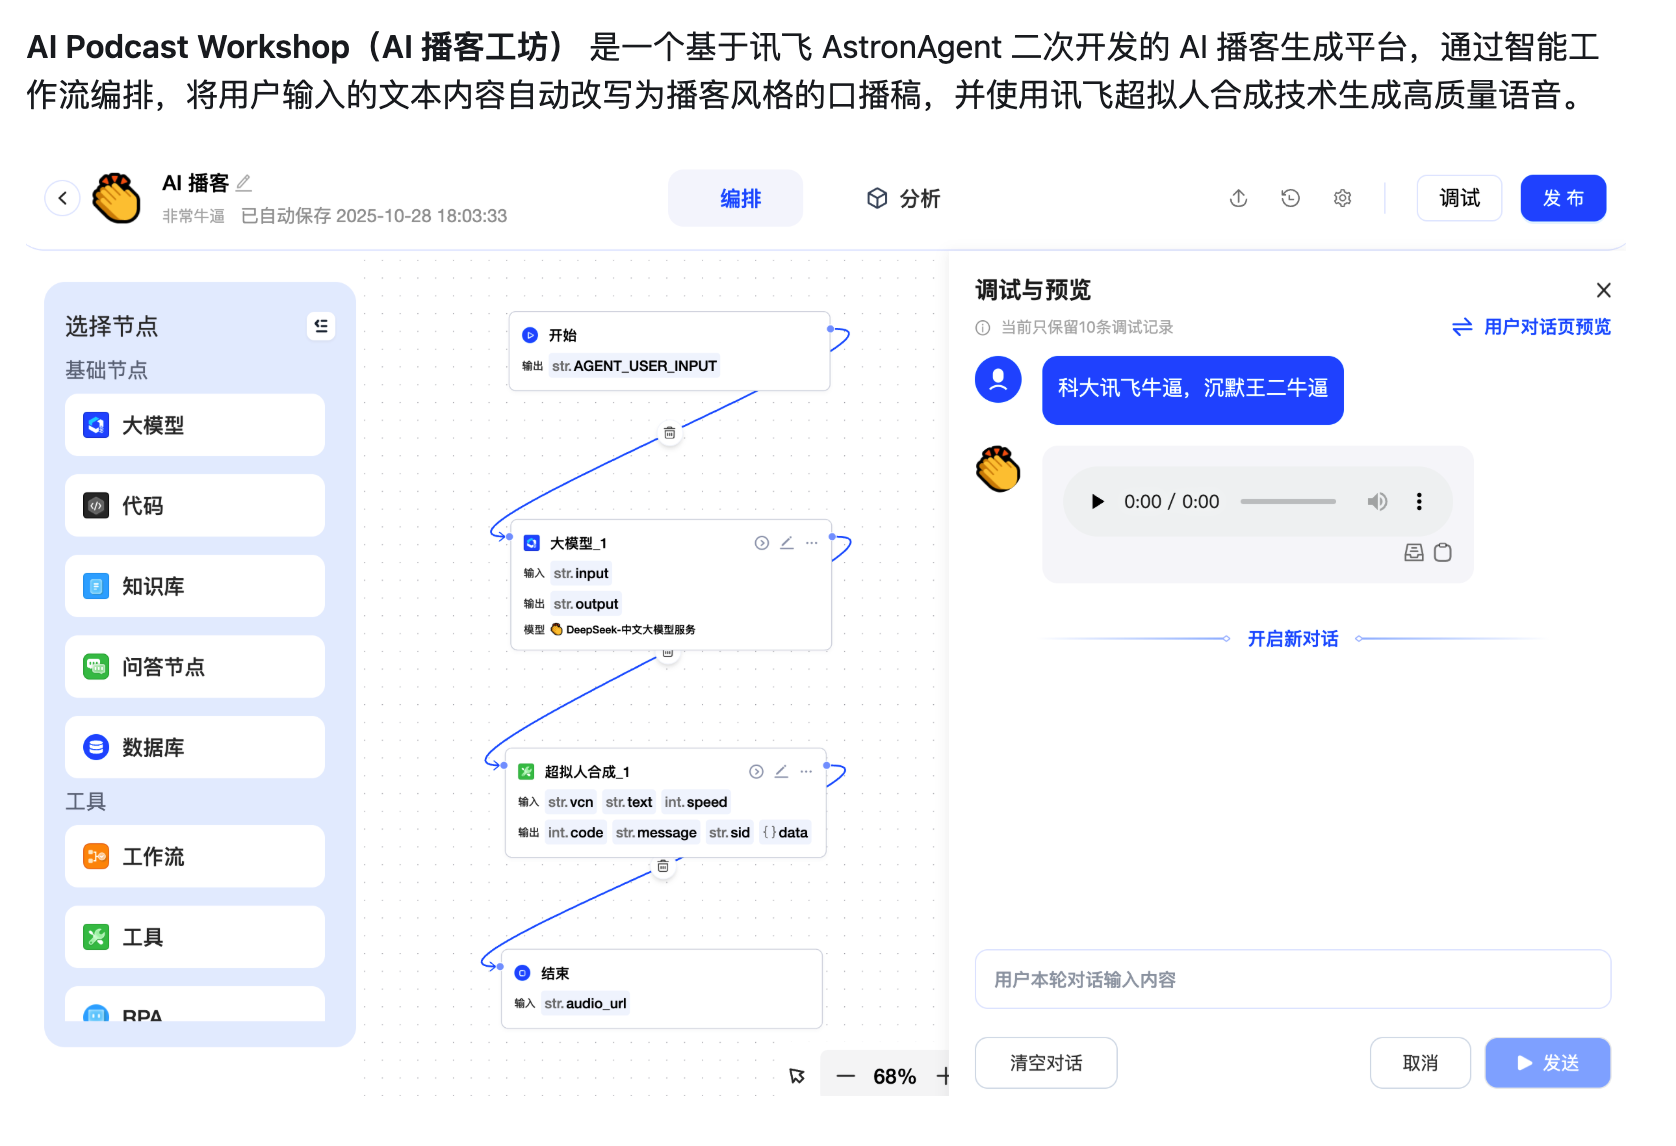Screen dimensions: 1676x1146
Task: Click the run icon on 大模型_1 node
Action: coord(761,543)
